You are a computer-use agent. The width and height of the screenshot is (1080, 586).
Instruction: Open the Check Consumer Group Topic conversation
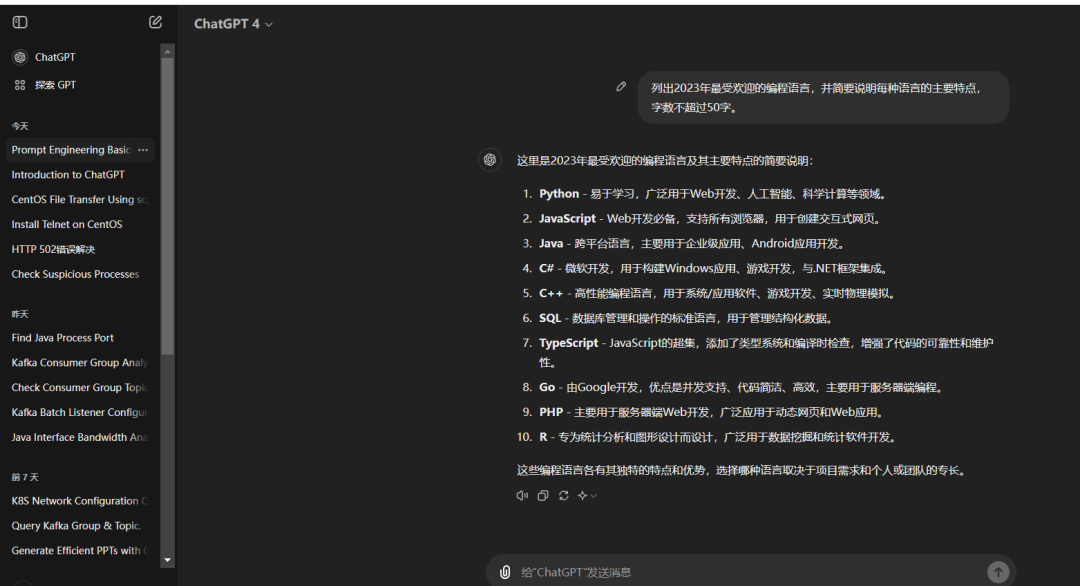pyautogui.click(x=80, y=387)
